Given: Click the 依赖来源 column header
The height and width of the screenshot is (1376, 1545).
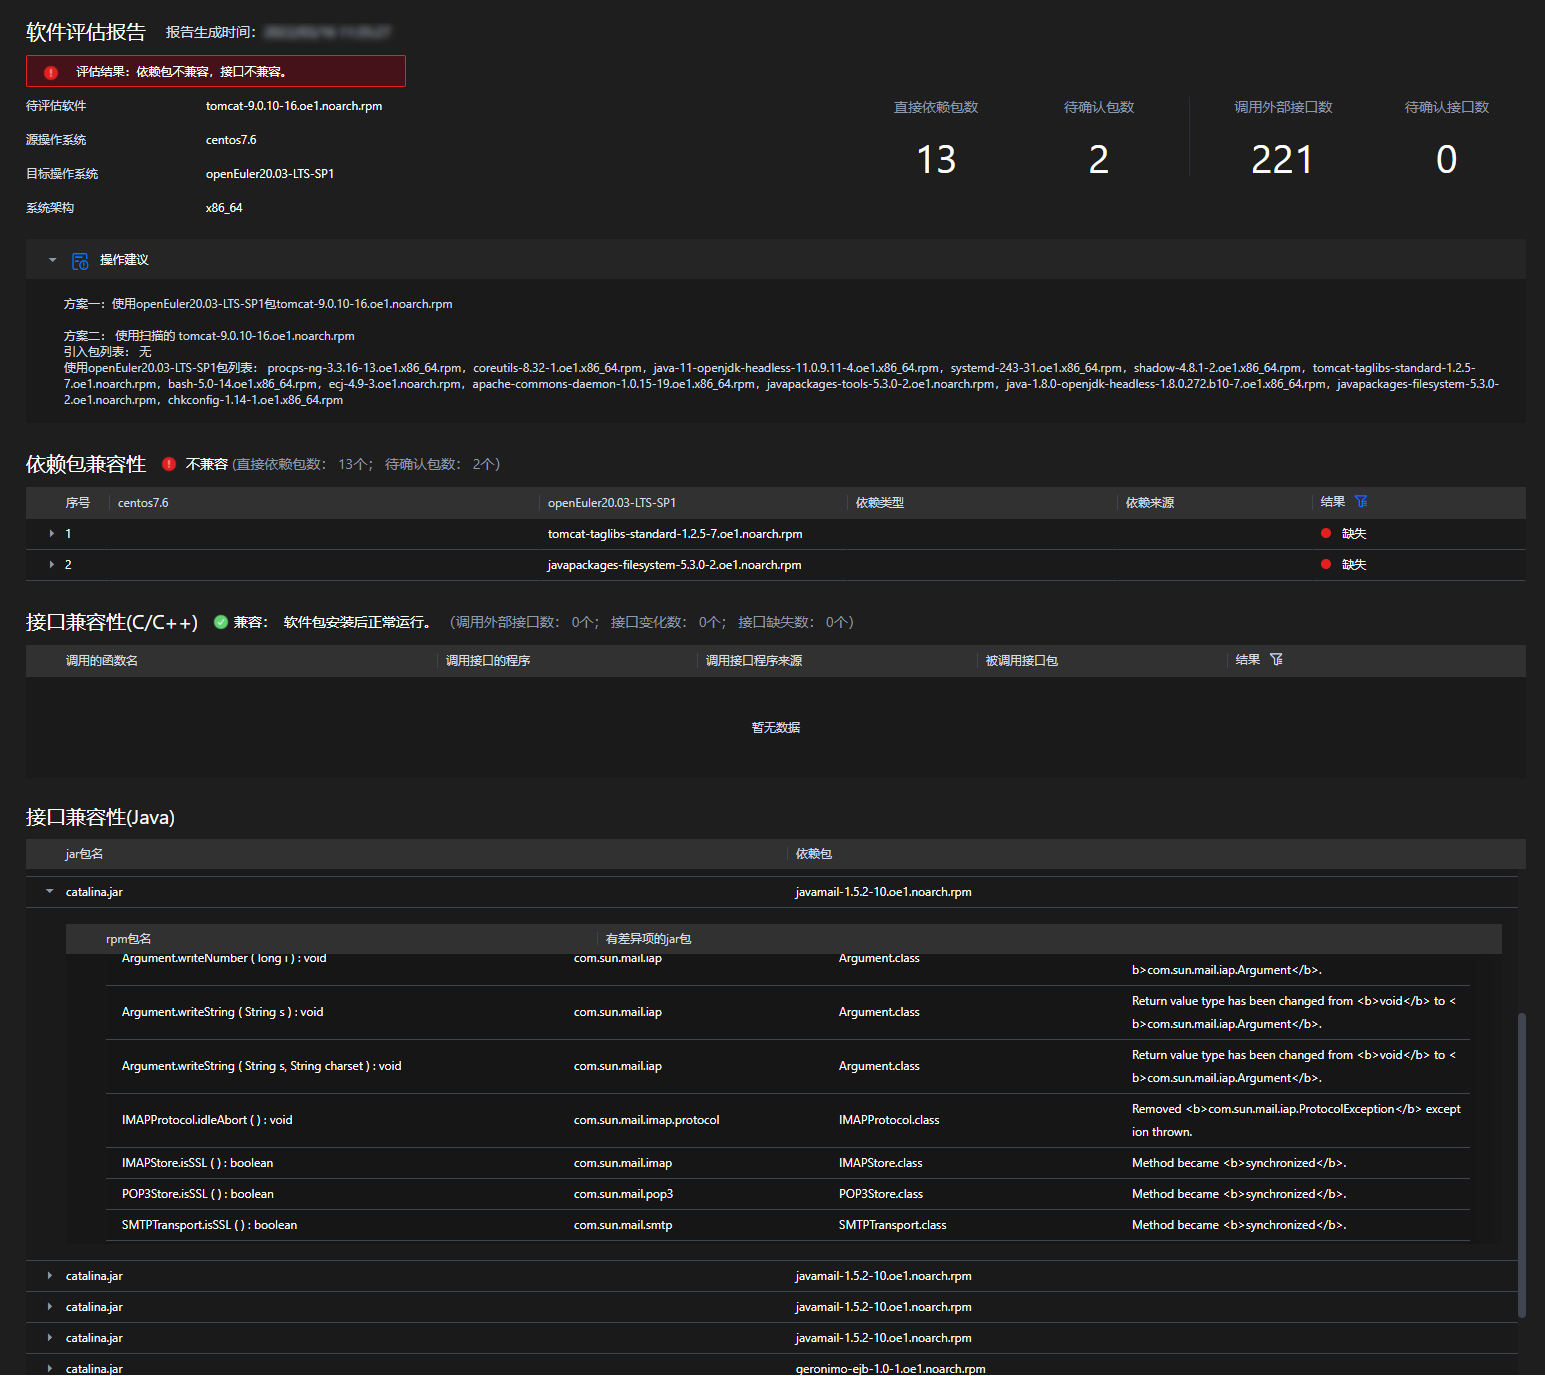Looking at the screenshot, I should click(1150, 503).
